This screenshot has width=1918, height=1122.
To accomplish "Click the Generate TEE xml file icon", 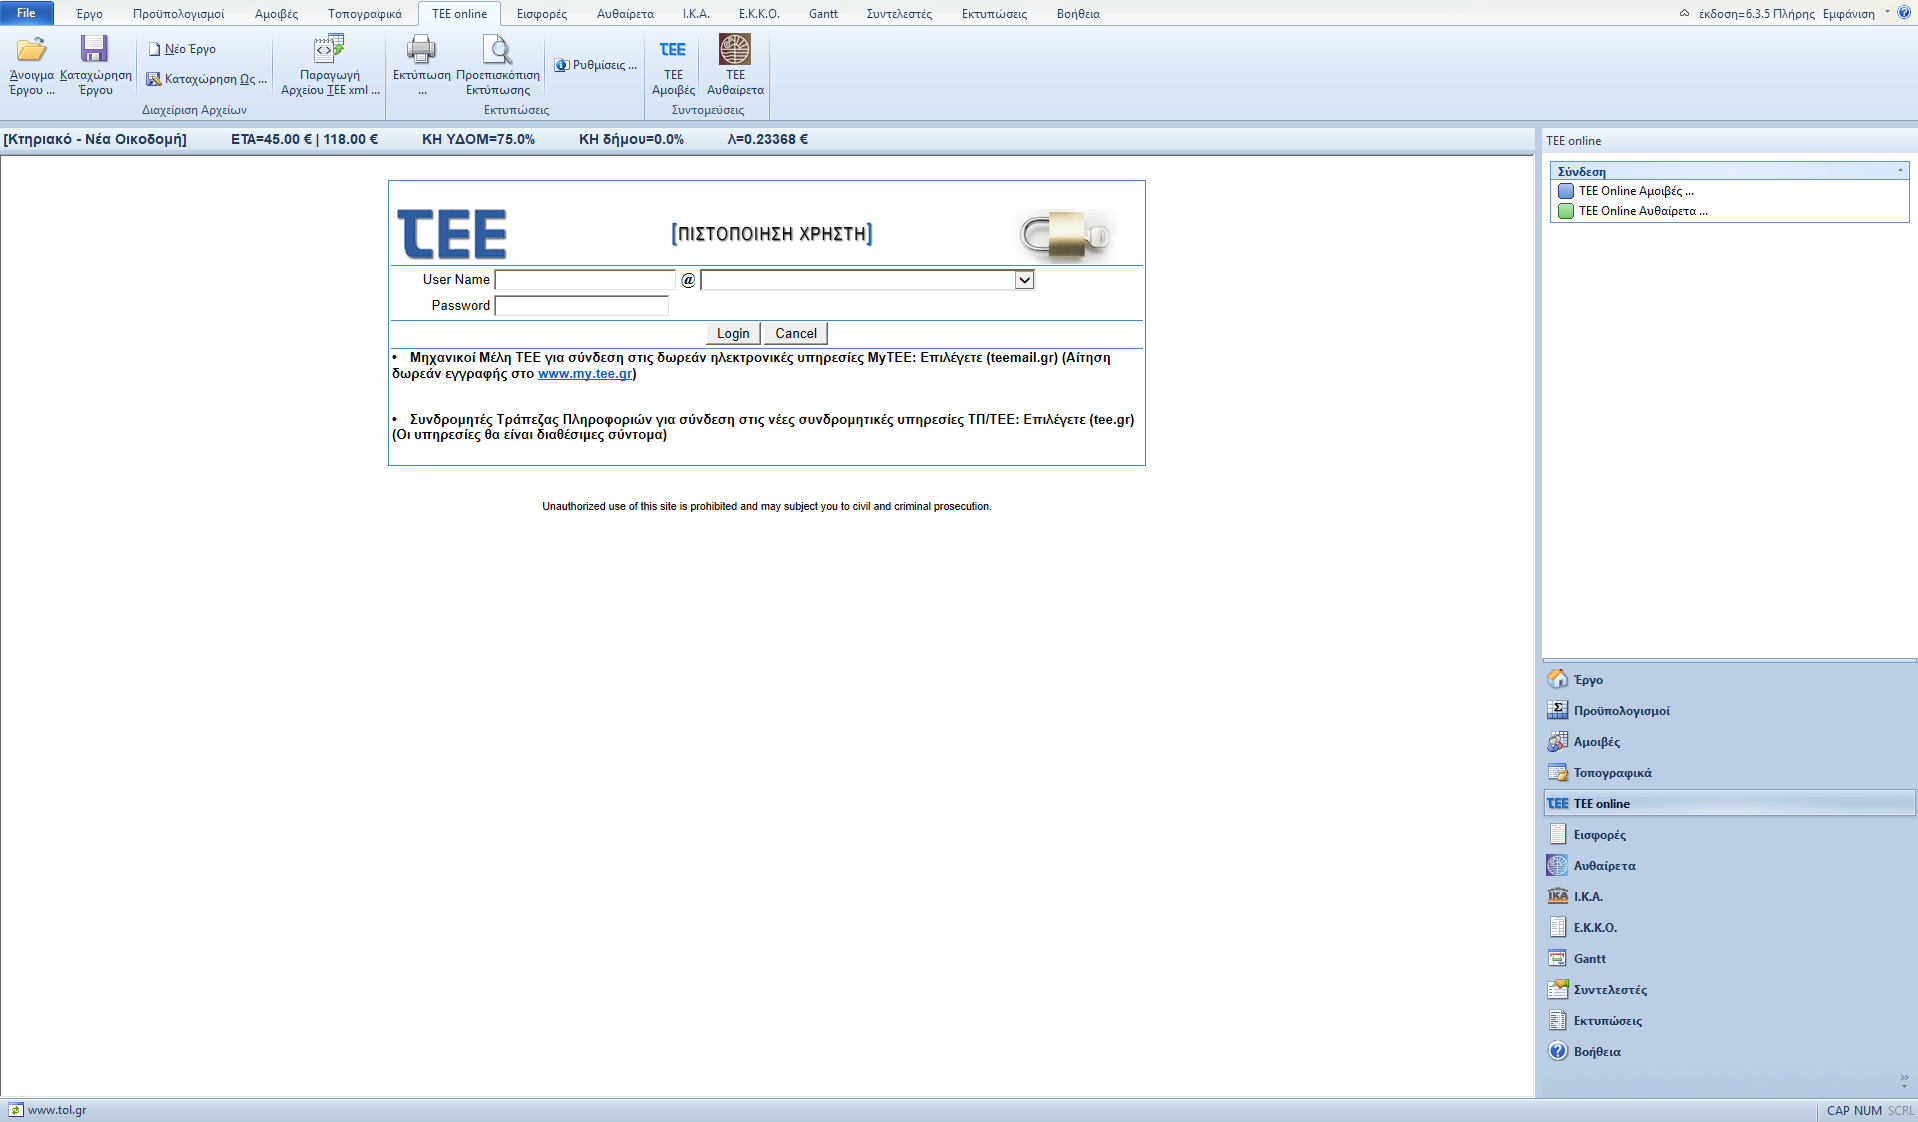I will pos(329,50).
